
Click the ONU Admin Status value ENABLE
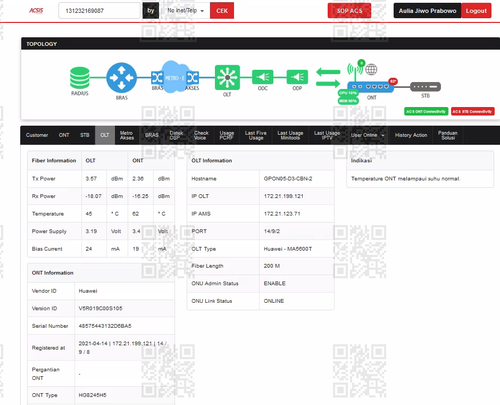[x=275, y=283]
